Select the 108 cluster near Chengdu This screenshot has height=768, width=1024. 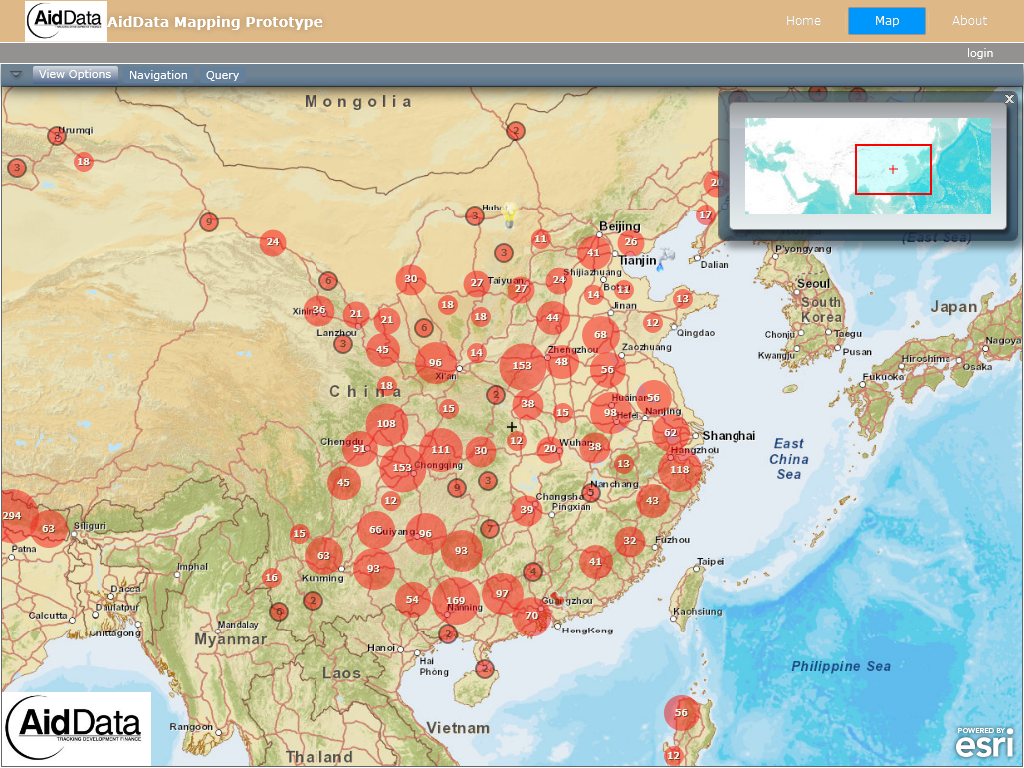pos(386,424)
